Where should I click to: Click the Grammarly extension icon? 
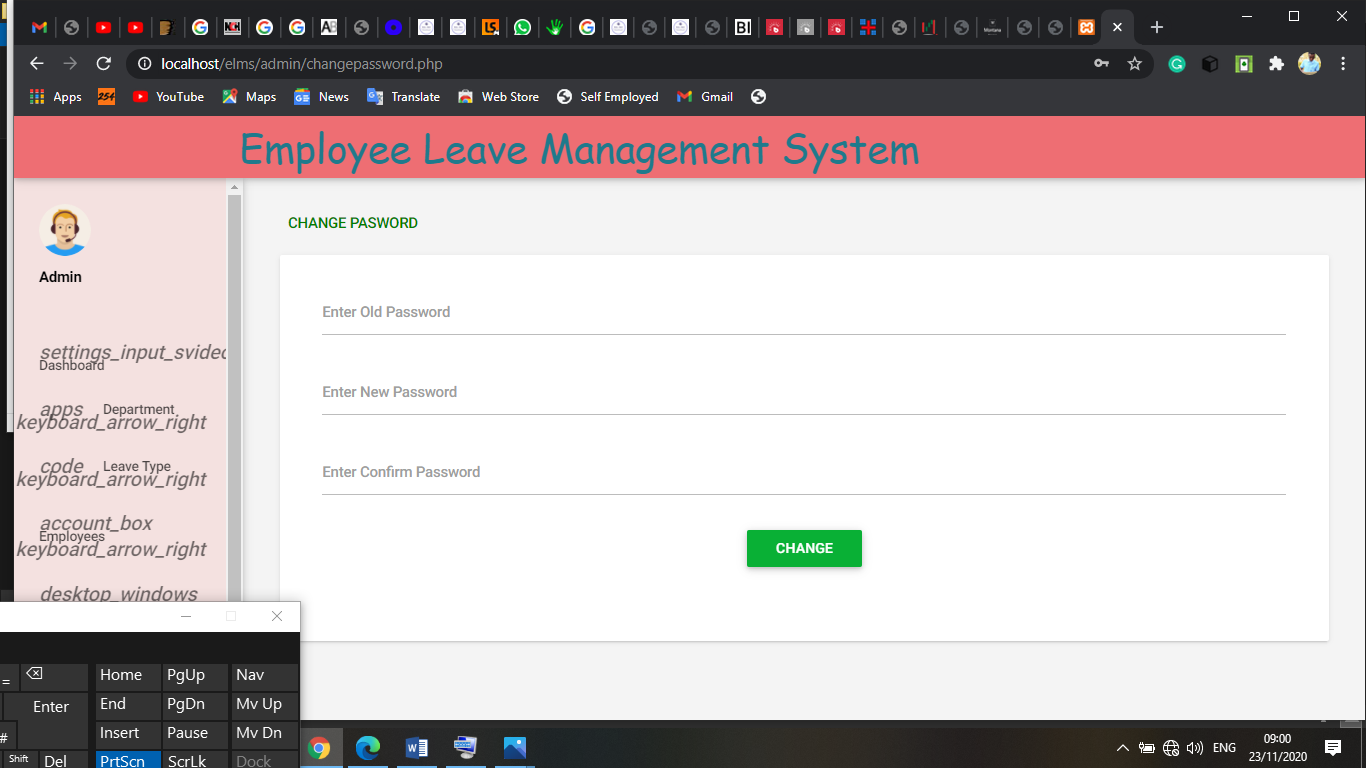pos(1177,64)
